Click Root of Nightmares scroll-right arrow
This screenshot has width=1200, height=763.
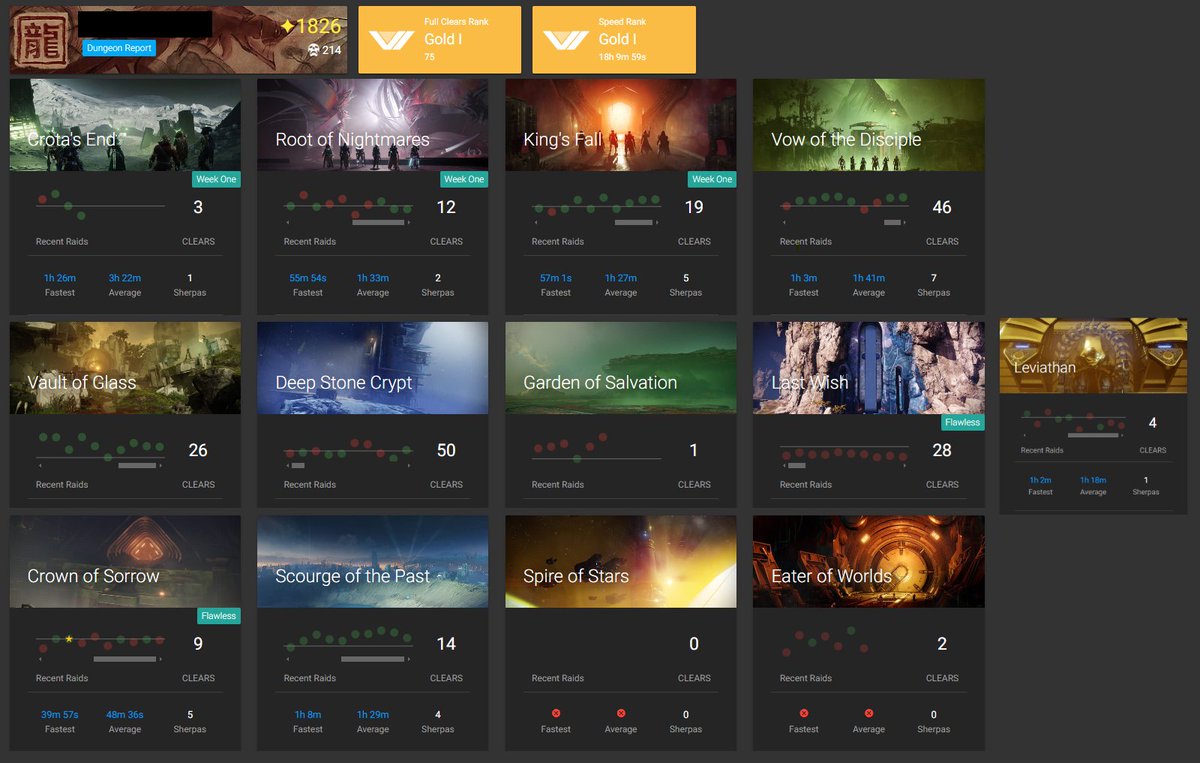point(411,222)
